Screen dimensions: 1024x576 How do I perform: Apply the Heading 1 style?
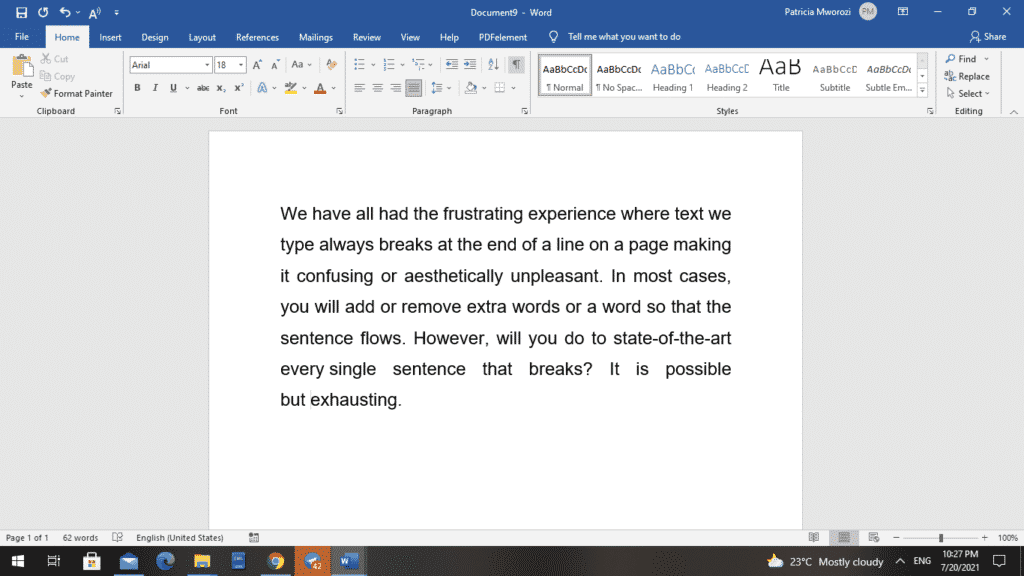click(x=673, y=75)
